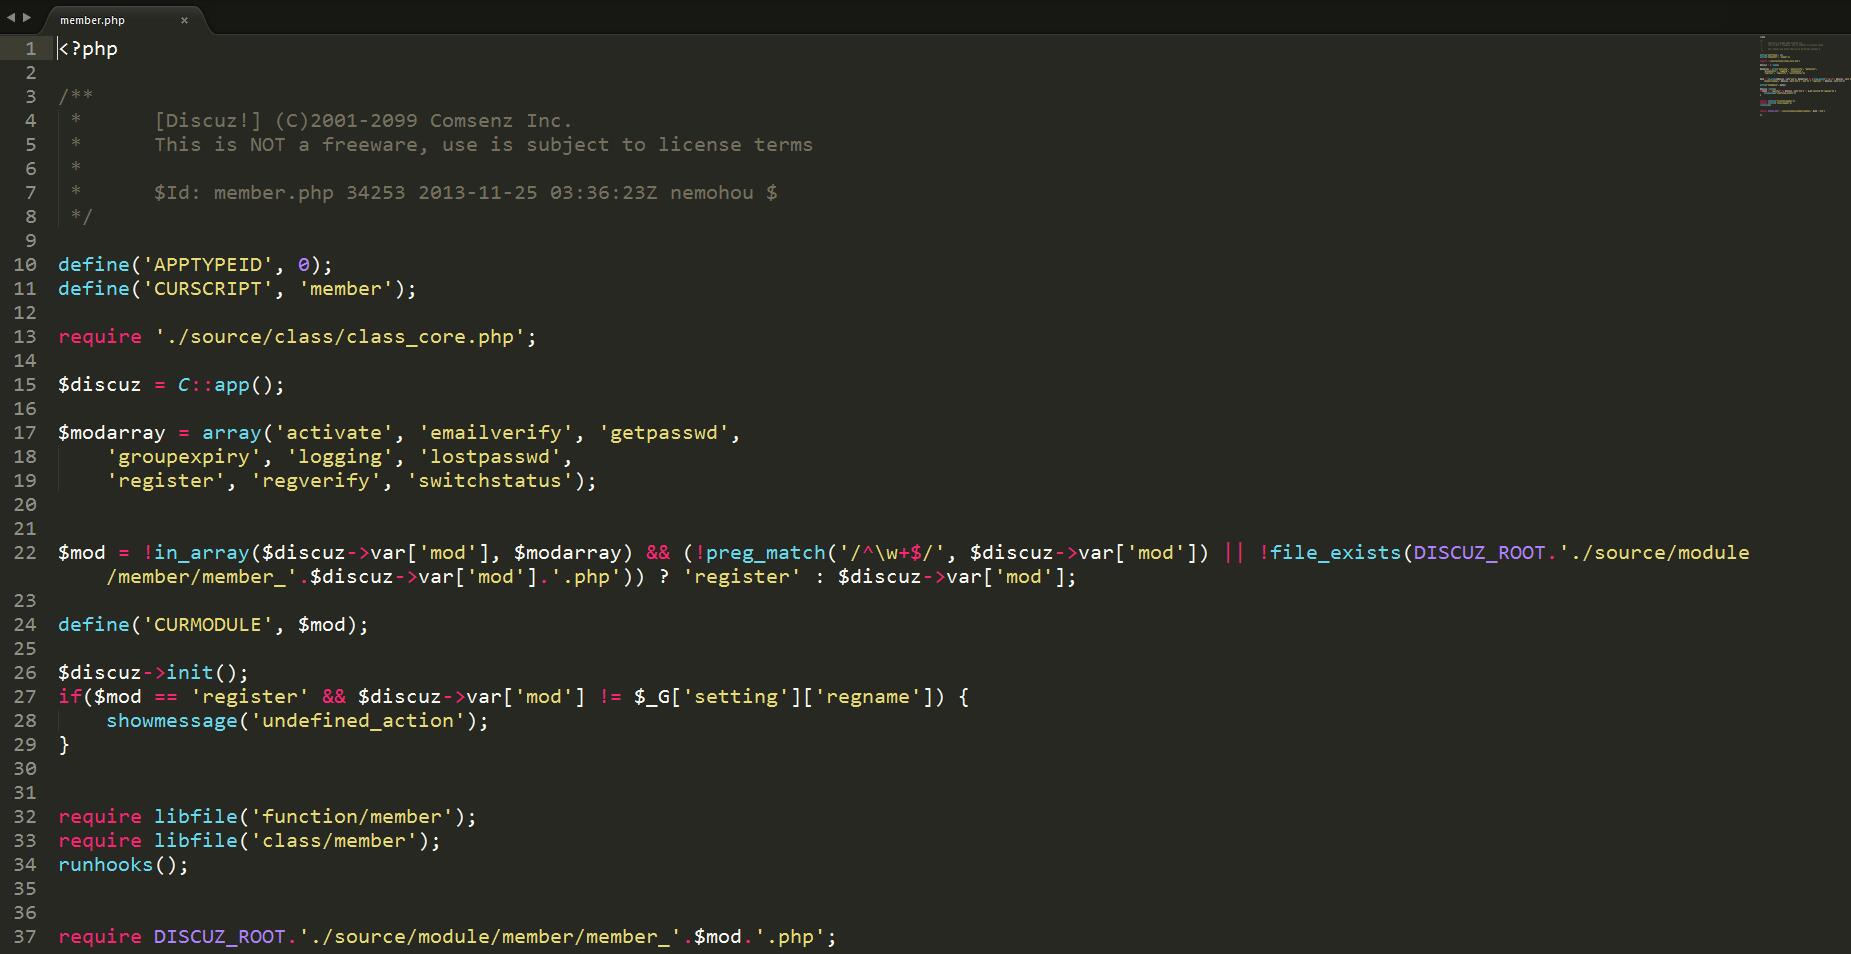Click the 'APPTYPEID' string in define
This screenshot has width=1851, height=954.
[207, 265]
